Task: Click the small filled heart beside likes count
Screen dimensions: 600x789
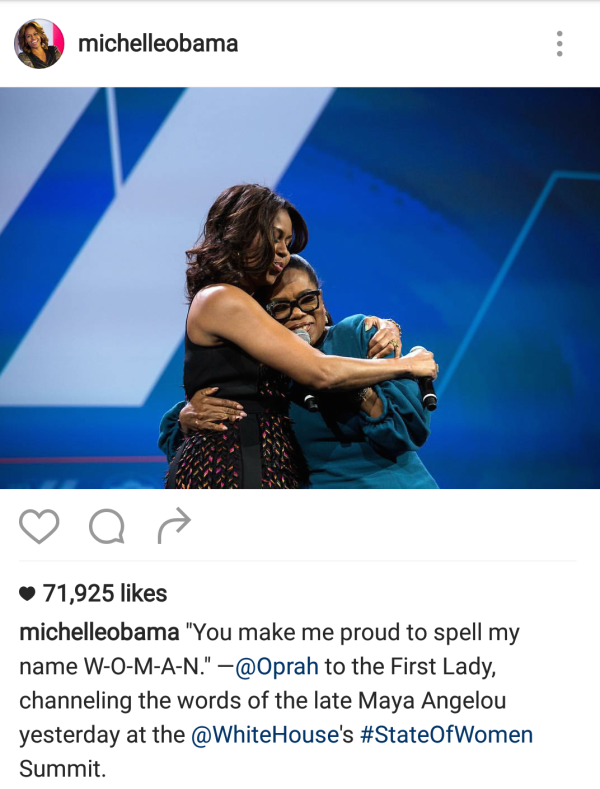Action: tap(27, 594)
